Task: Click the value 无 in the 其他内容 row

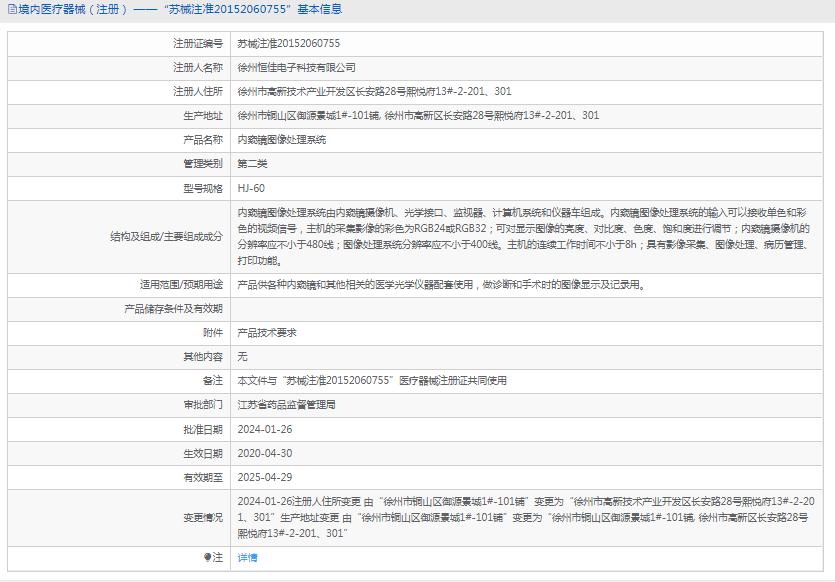Action: 242,357
